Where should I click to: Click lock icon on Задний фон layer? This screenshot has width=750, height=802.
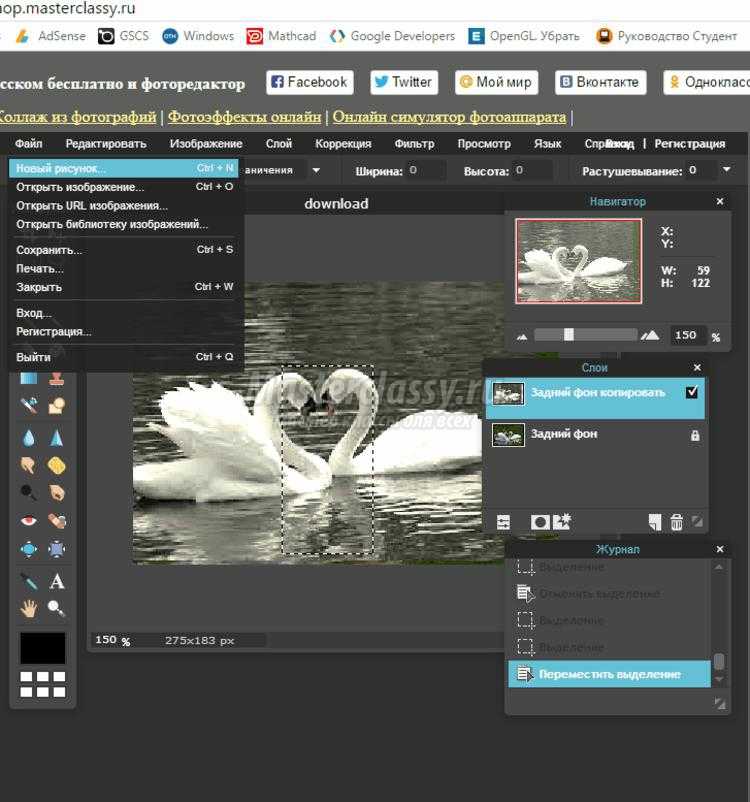695,435
